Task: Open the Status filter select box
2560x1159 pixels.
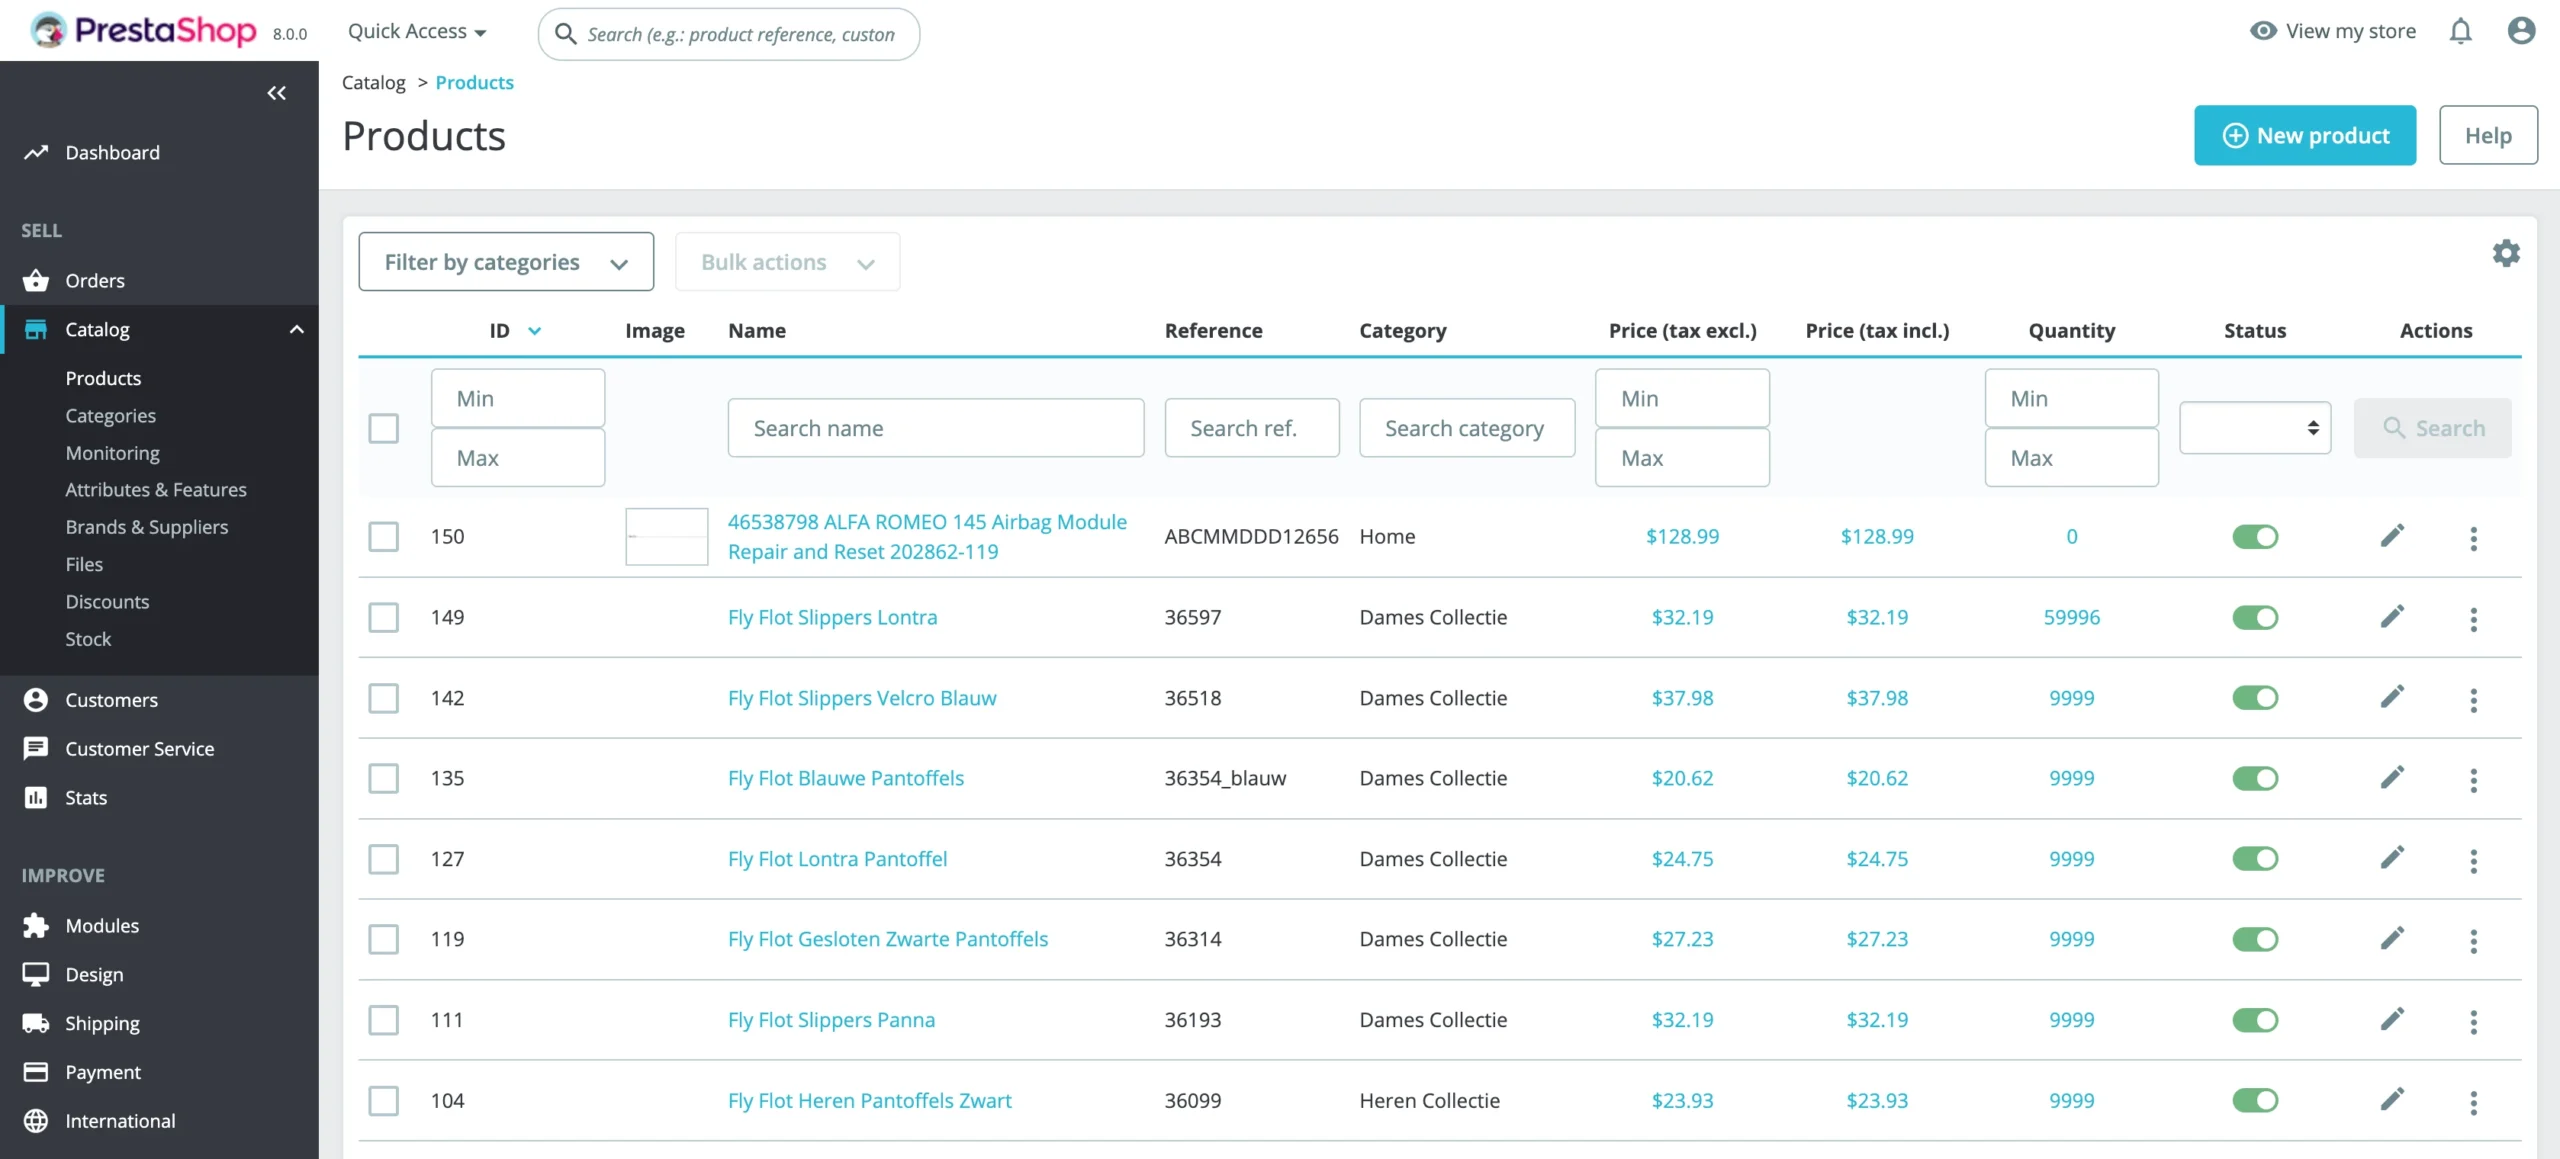Action: pos(2255,428)
